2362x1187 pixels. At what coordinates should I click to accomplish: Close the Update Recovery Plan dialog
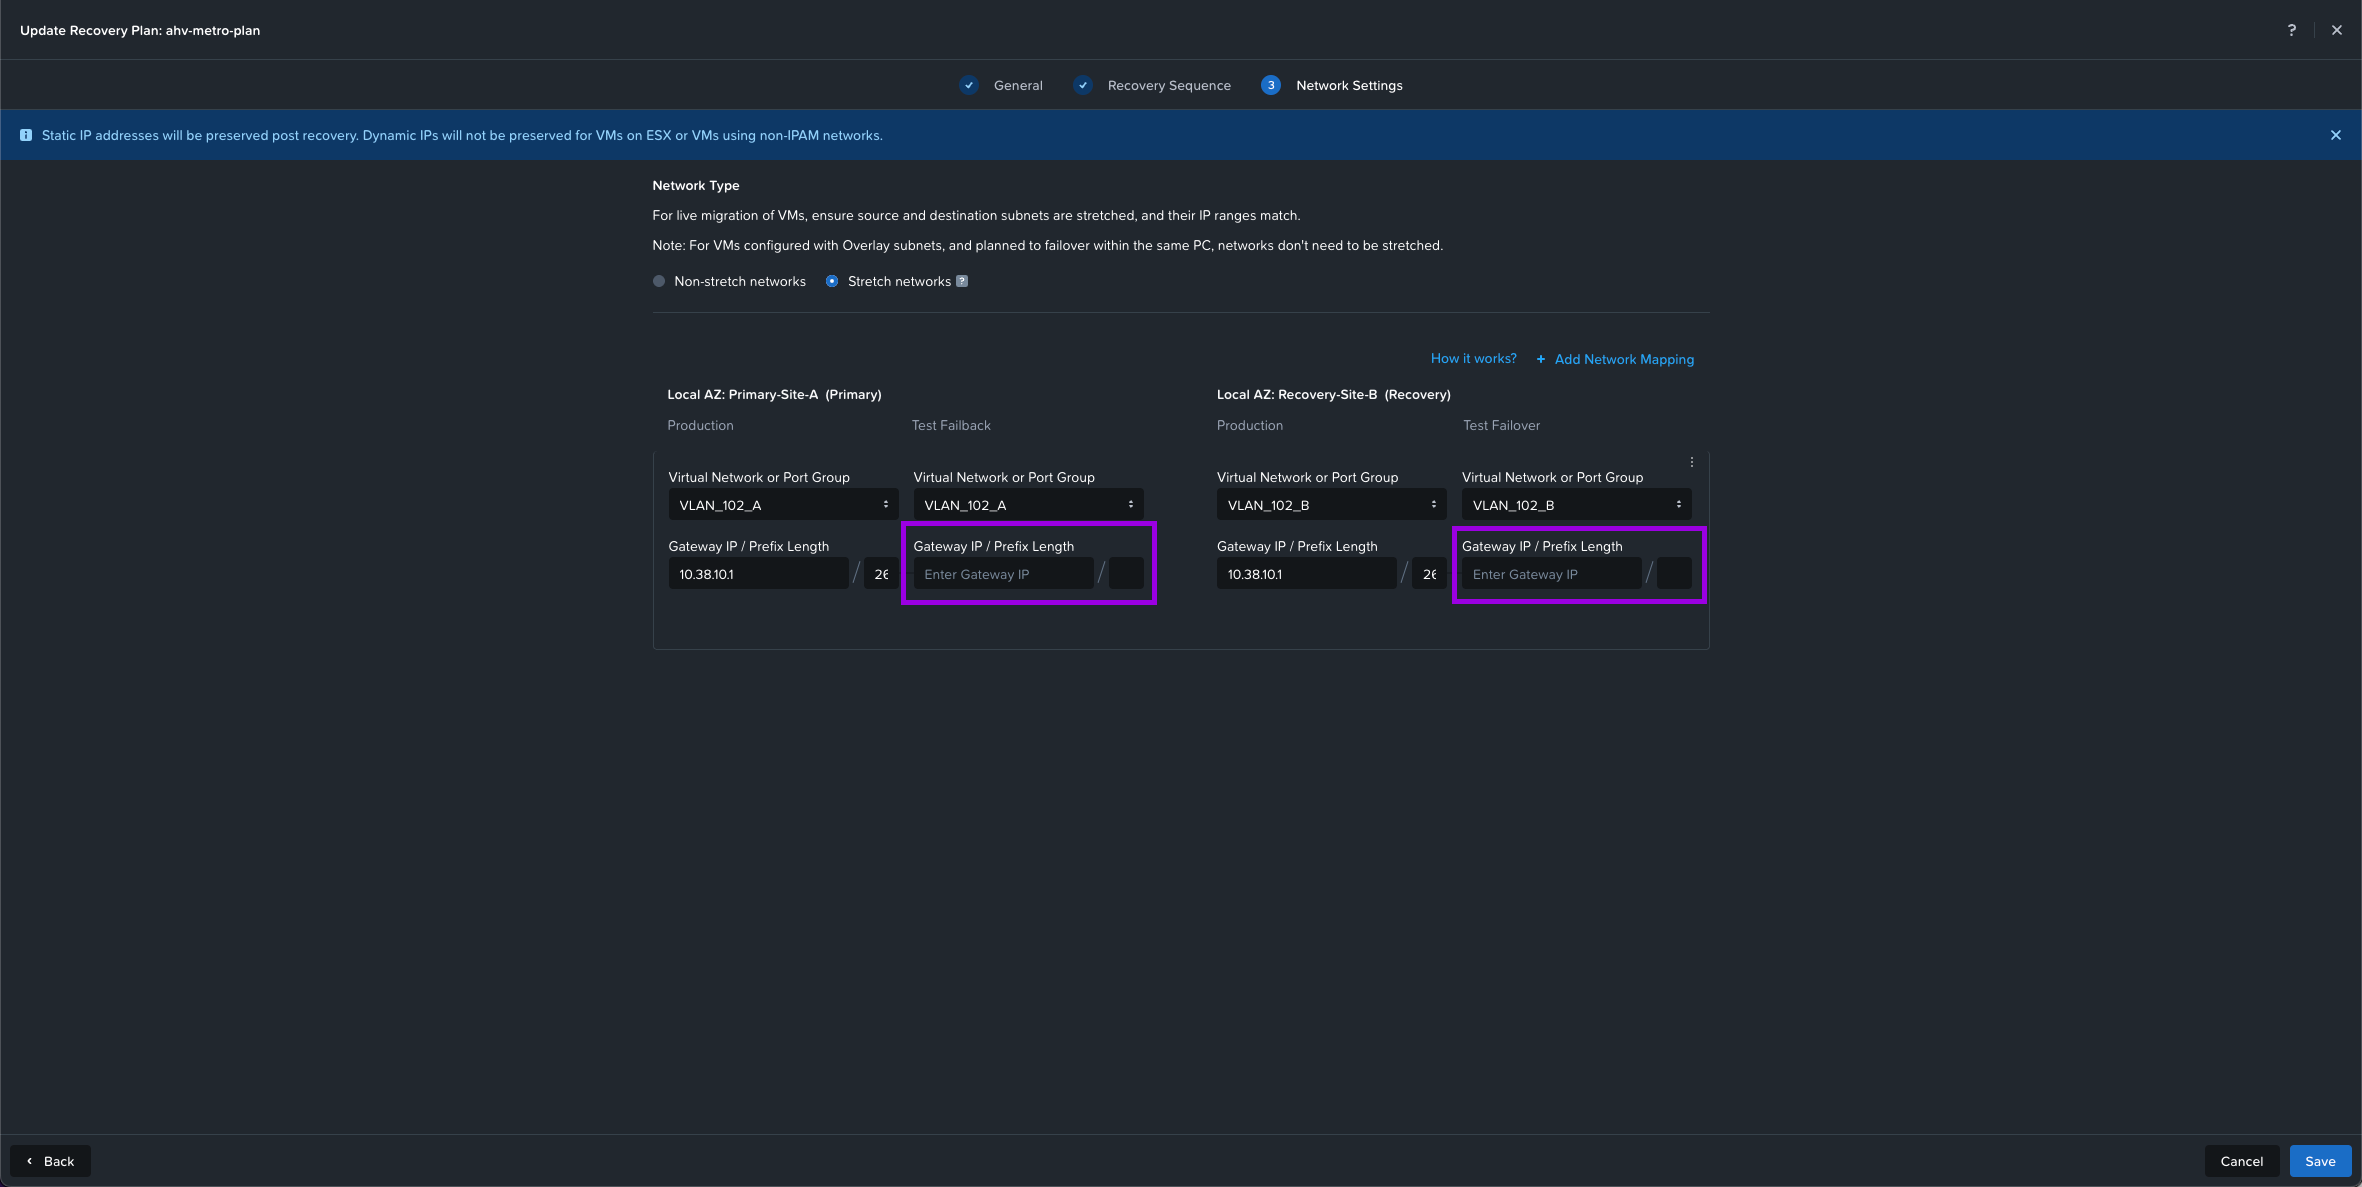(2337, 30)
